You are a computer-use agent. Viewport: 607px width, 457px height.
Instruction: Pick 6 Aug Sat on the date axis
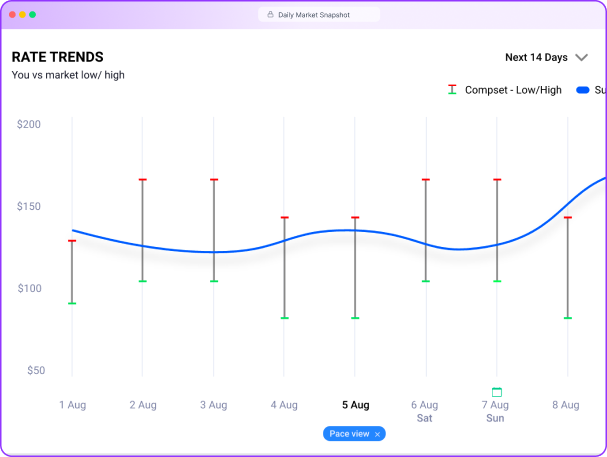pyautogui.click(x=425, y=411)
